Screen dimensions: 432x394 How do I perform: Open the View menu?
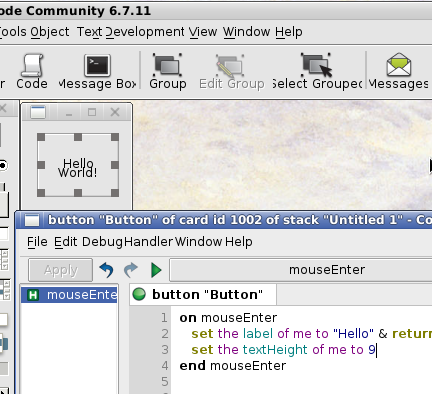(203, 32)
